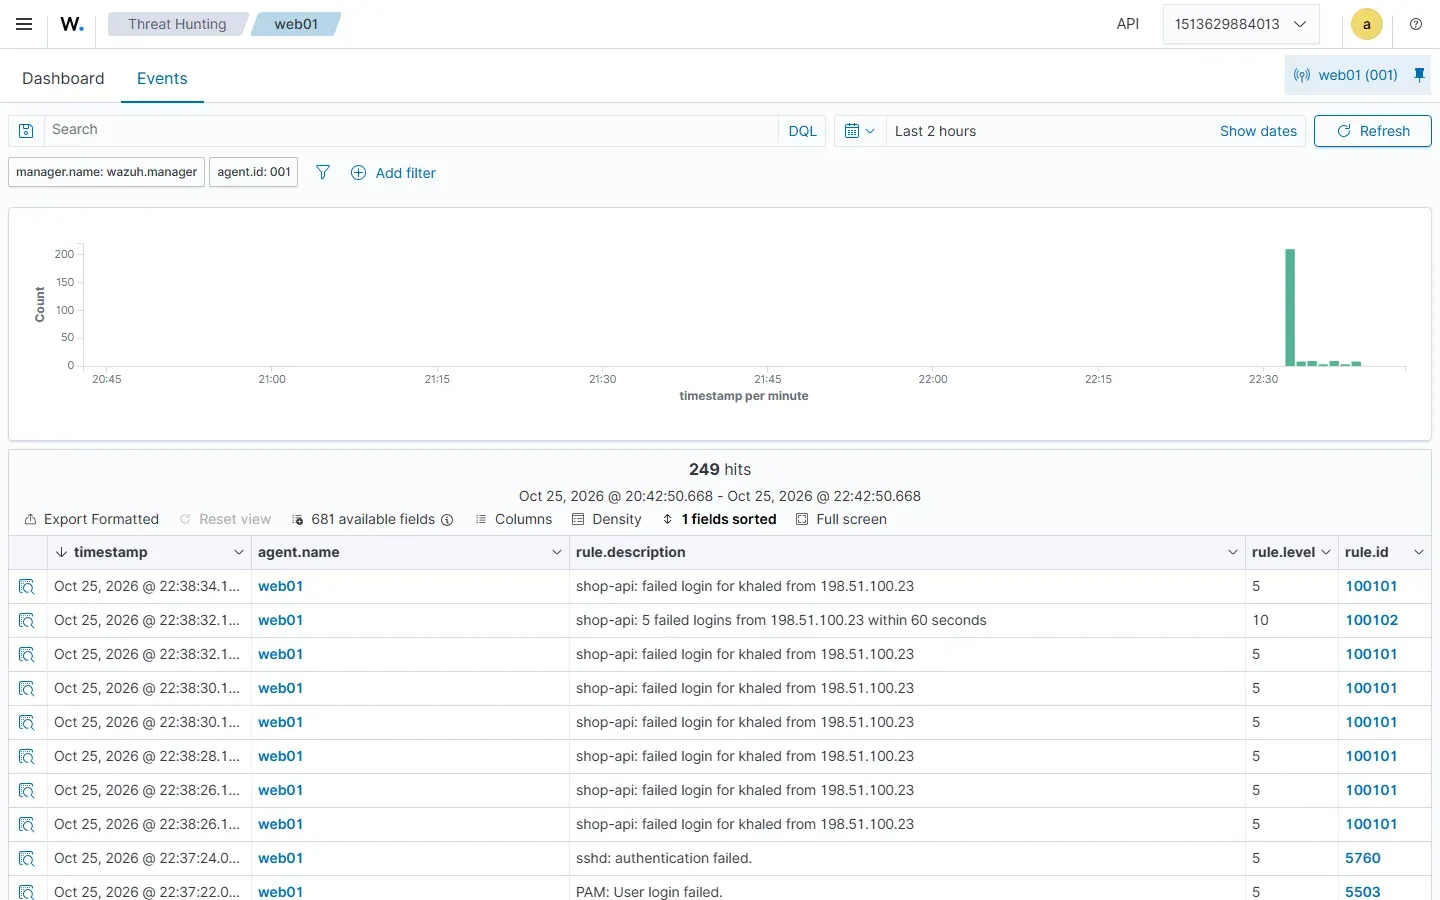The height and width of the screenshot is (900, 1440).
Task: Inspect the 22:38:34 event row details
Action: pos(27,587)
